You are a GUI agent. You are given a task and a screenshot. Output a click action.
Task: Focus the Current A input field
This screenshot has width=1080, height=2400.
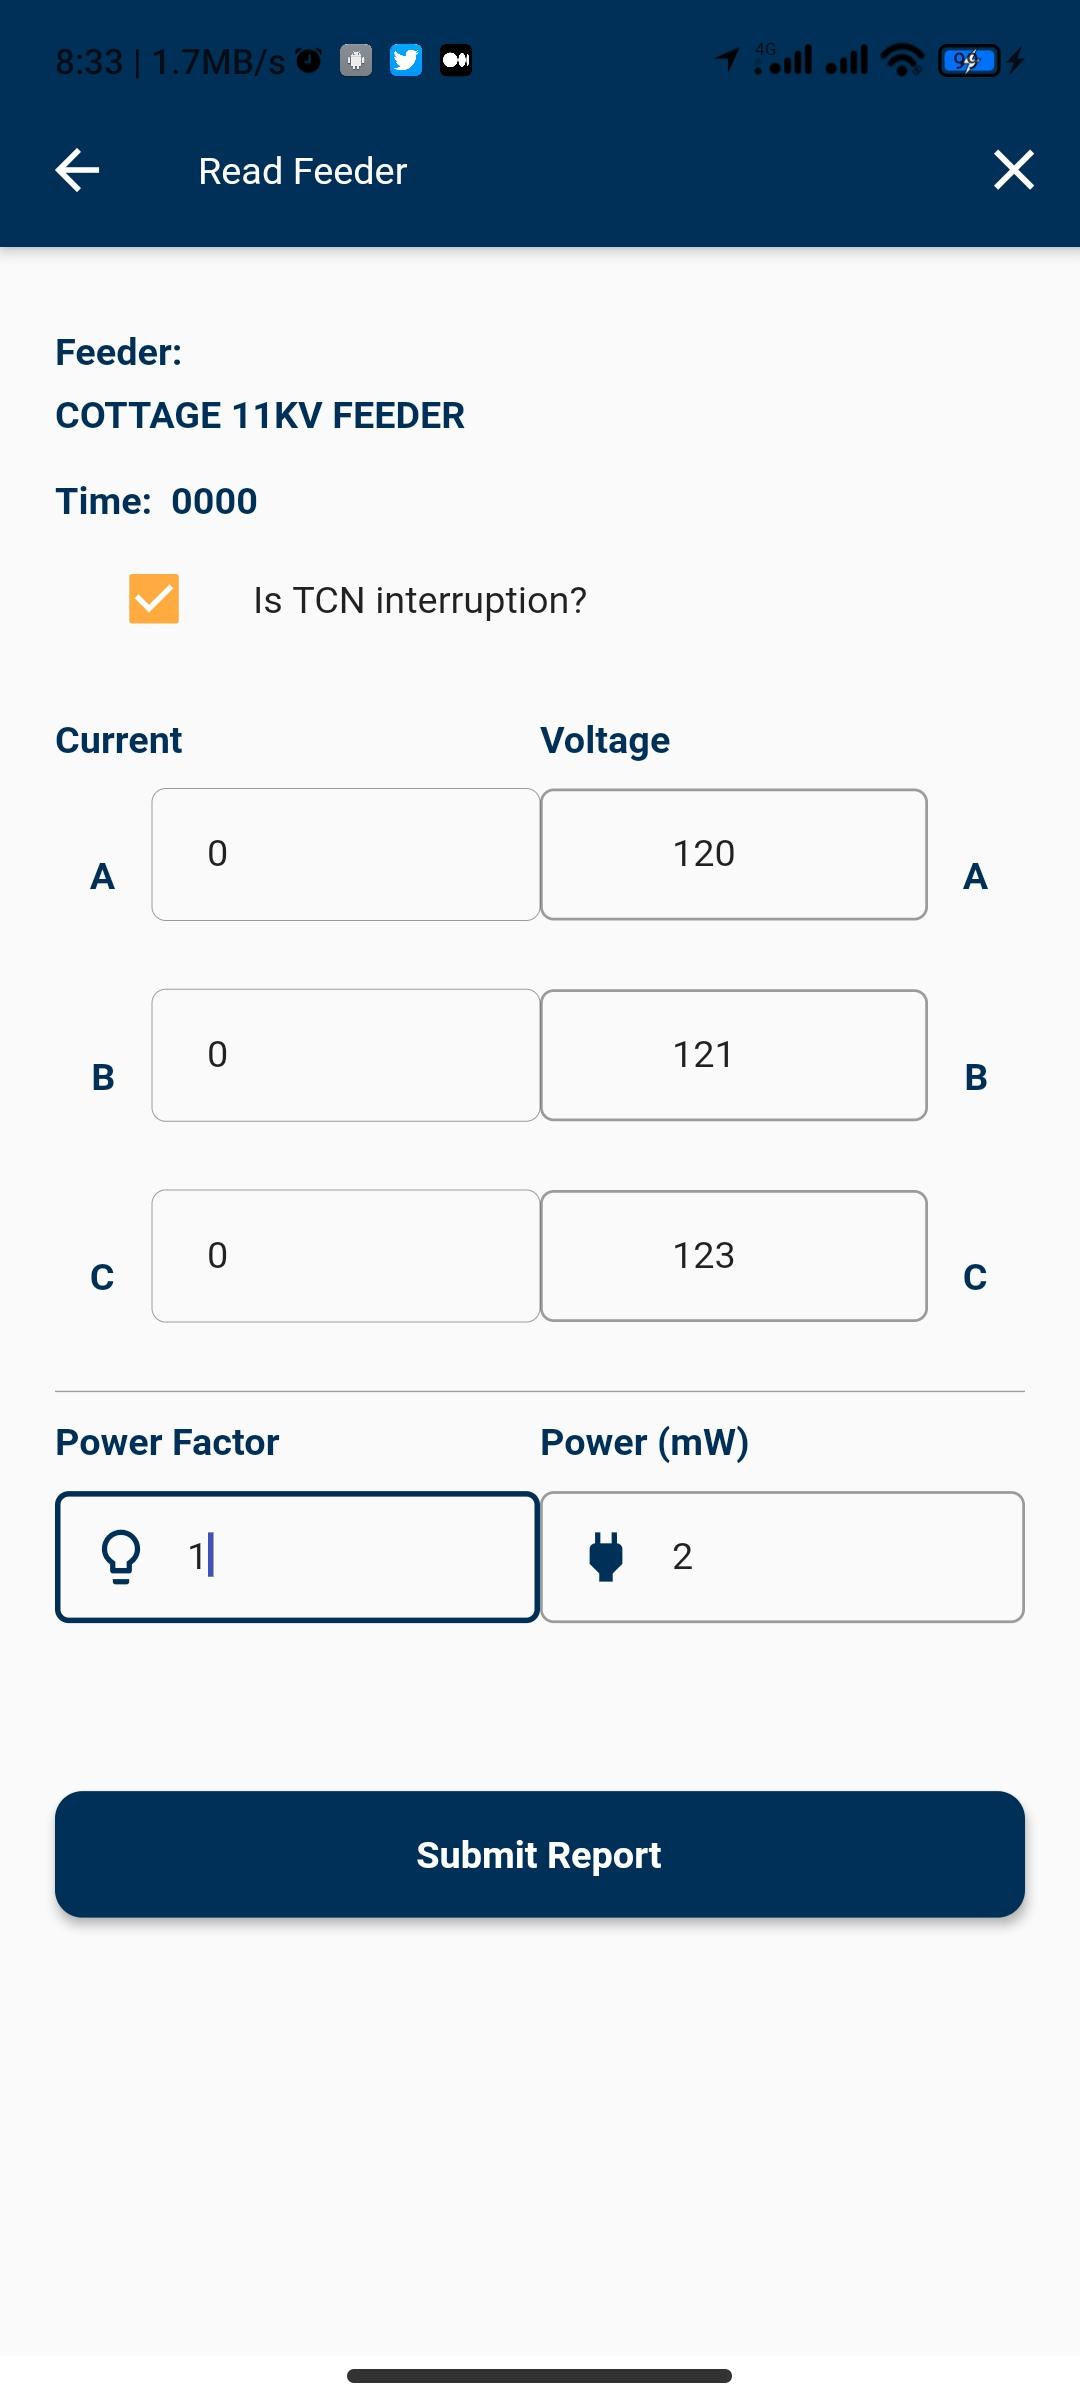pos(346,855)
